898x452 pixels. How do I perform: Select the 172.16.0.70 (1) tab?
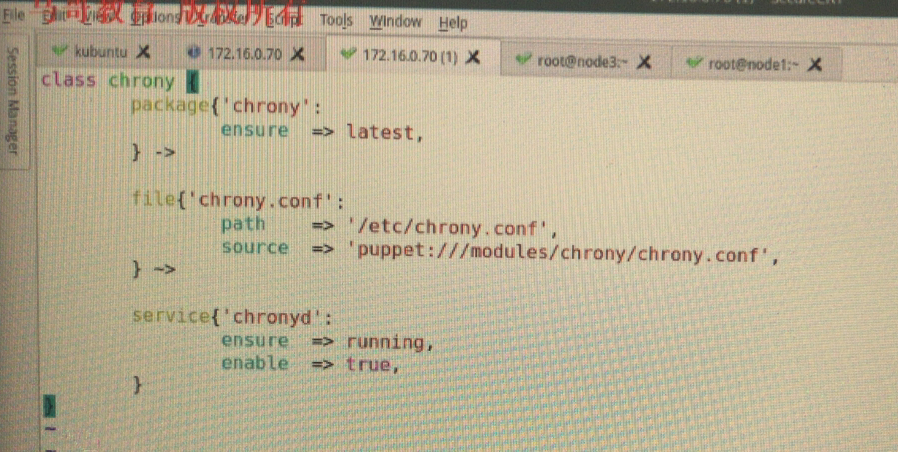[x=410, y=56]
